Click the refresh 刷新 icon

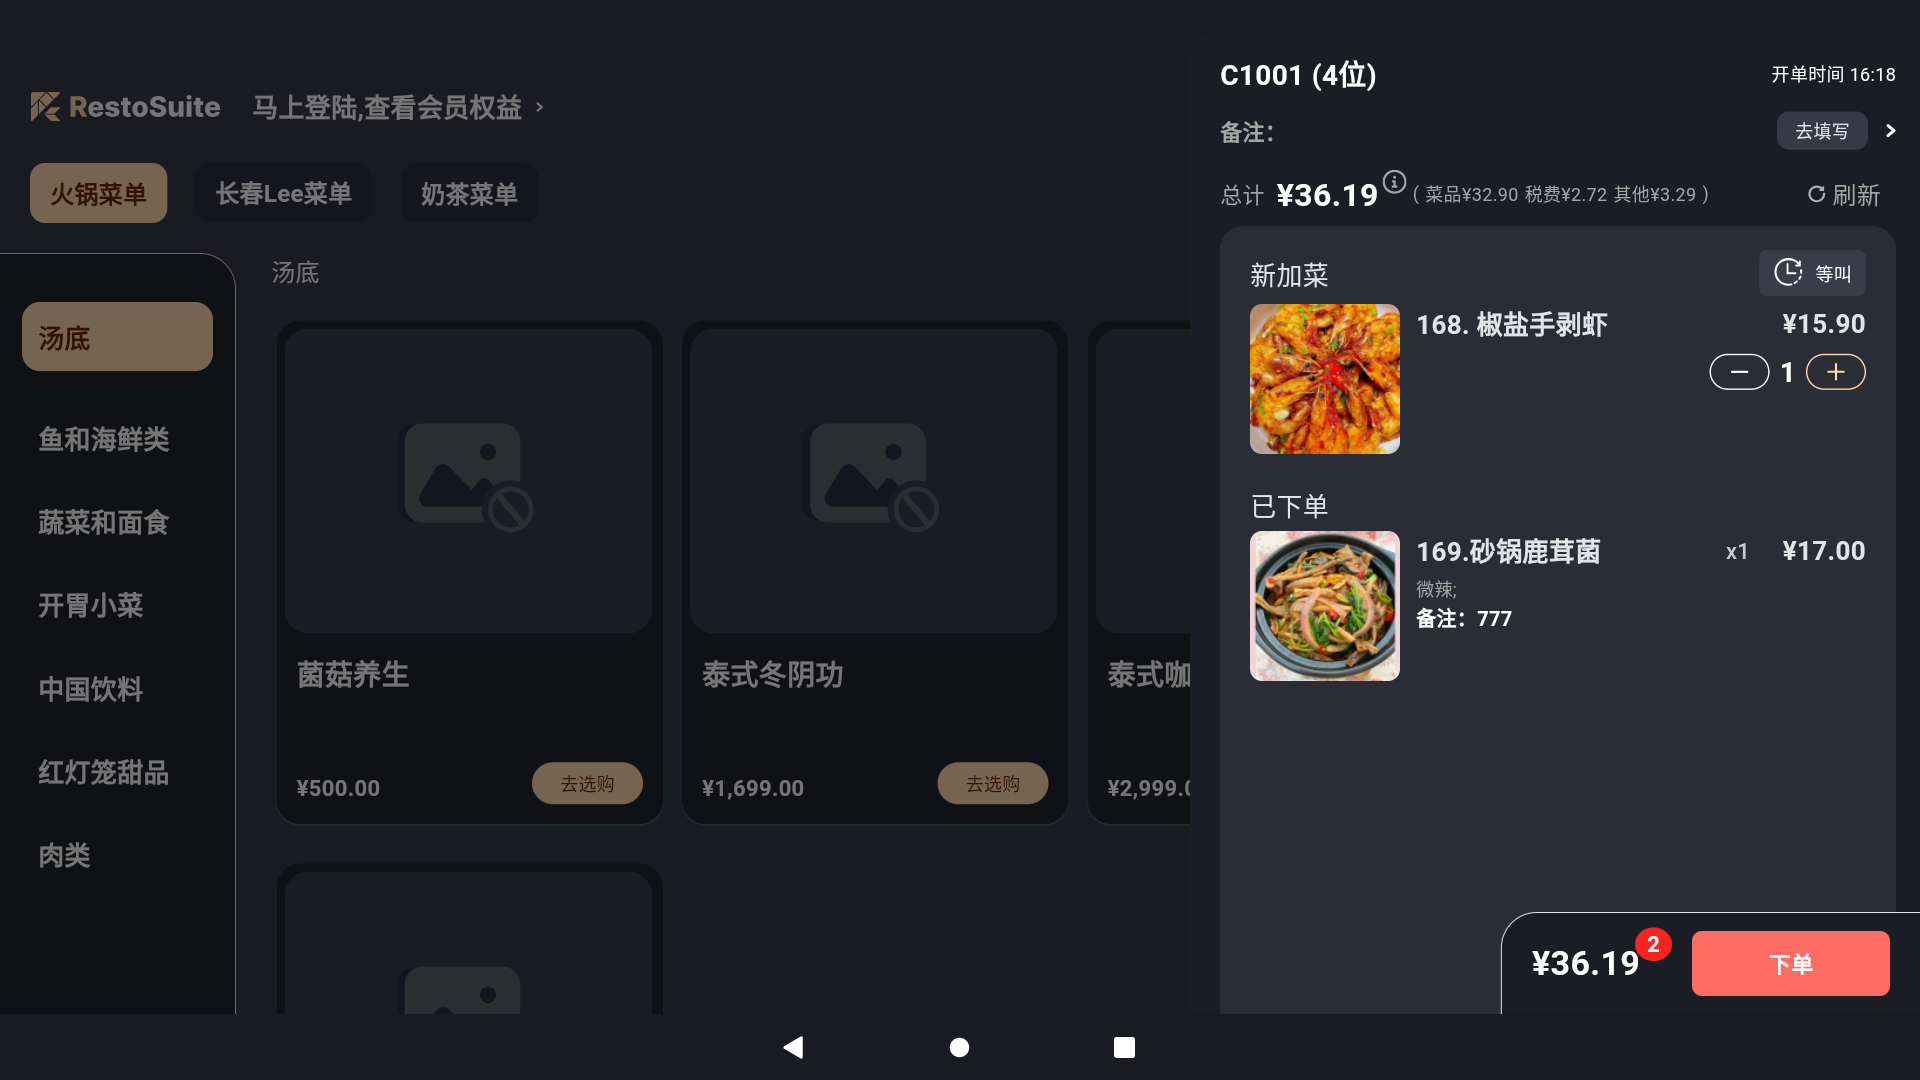tap(1816, 194)
